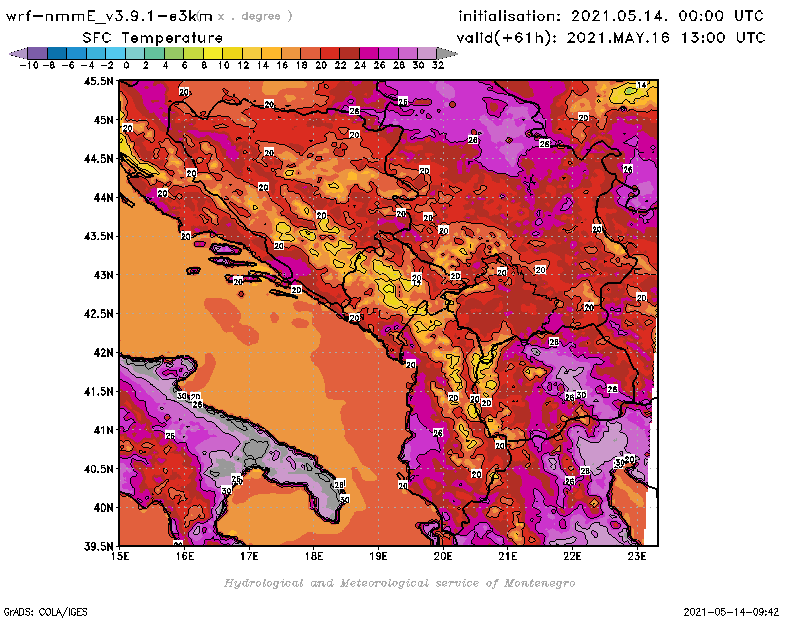Select the yellow 8 to 10 legend swatch
This screenshot has width=800, height=618.
point(213,53)
